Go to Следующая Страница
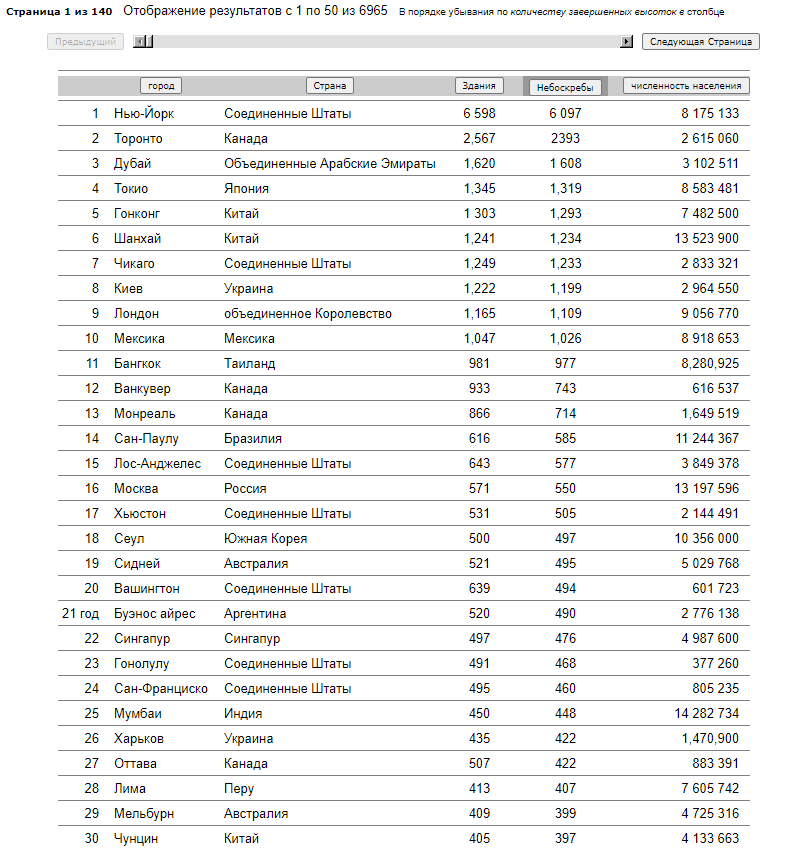 (x=701, y=42)
